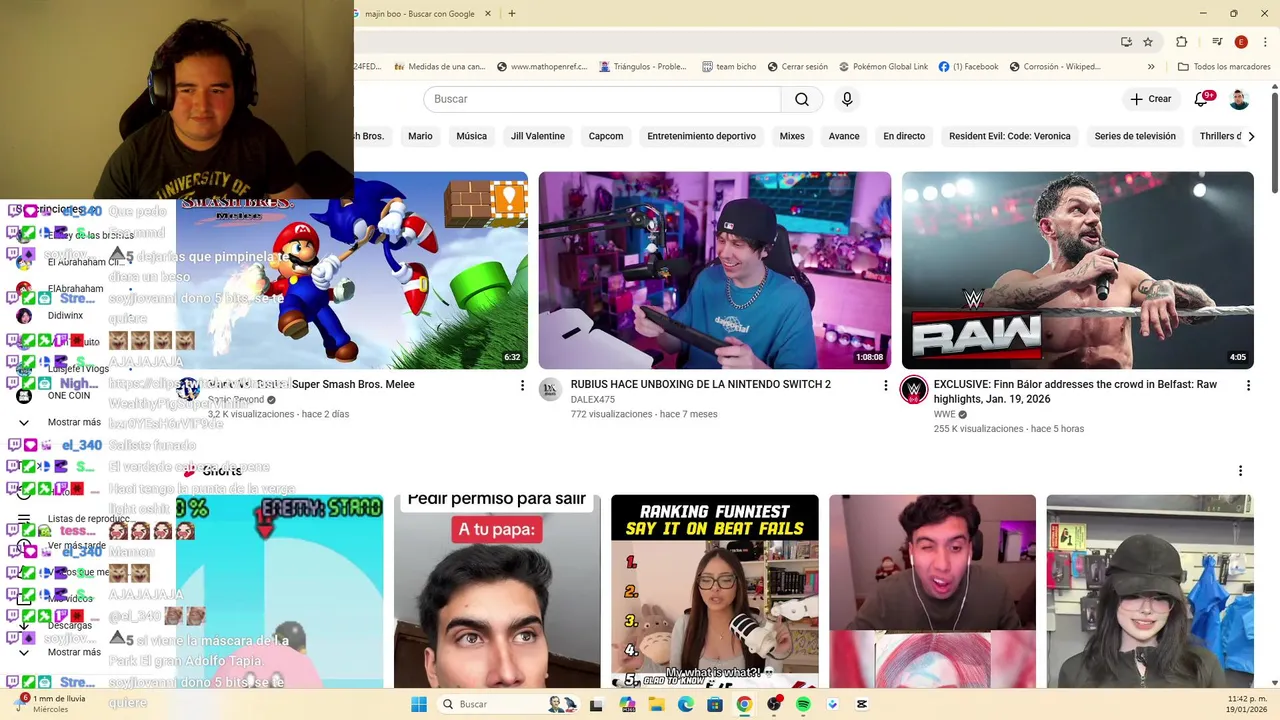Select the Jill Valentine filter chip
This screenshot has width=1280, height=720.
(538, 136)
